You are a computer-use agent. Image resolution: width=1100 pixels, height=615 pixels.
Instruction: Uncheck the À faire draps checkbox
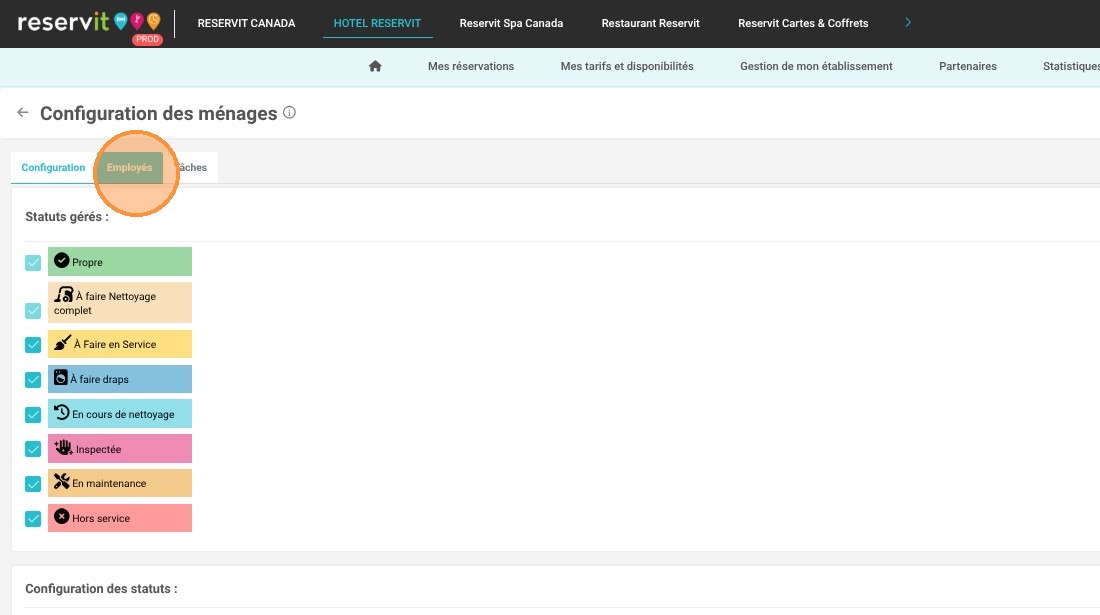(x=33, y=380)
